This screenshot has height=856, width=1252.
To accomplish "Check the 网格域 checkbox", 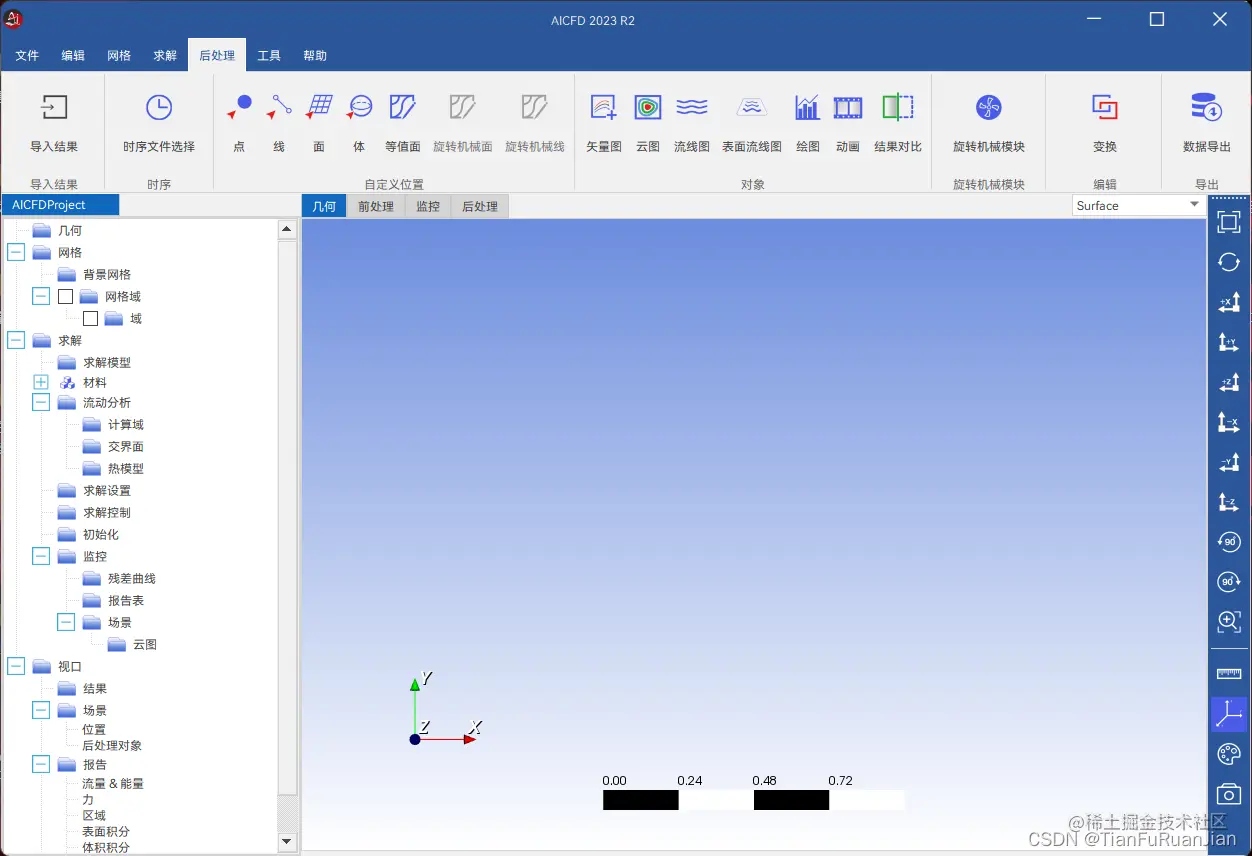I will 66,297.
